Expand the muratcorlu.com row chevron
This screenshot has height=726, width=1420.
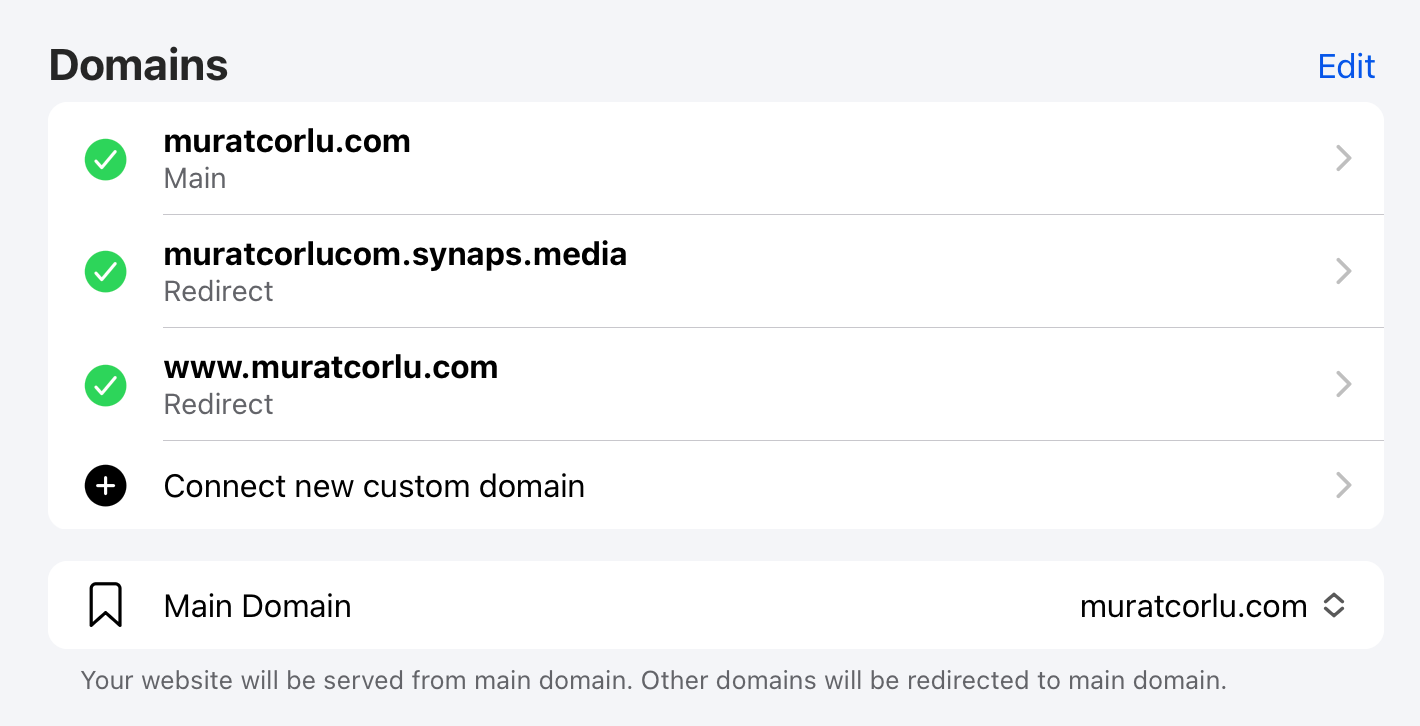pyautogui.click(x=1344, y=159)
